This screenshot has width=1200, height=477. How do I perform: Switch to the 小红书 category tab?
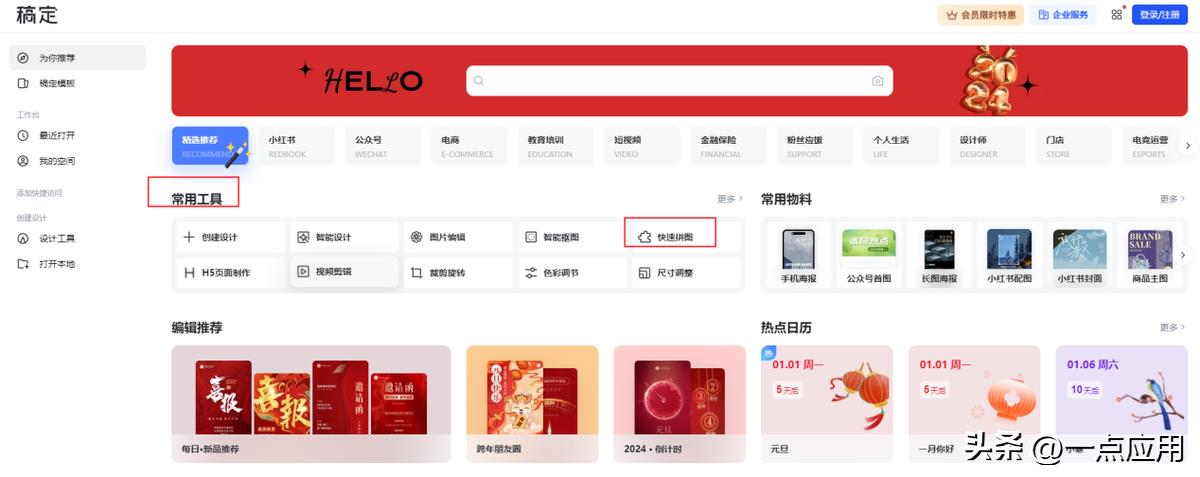[296, 146]
